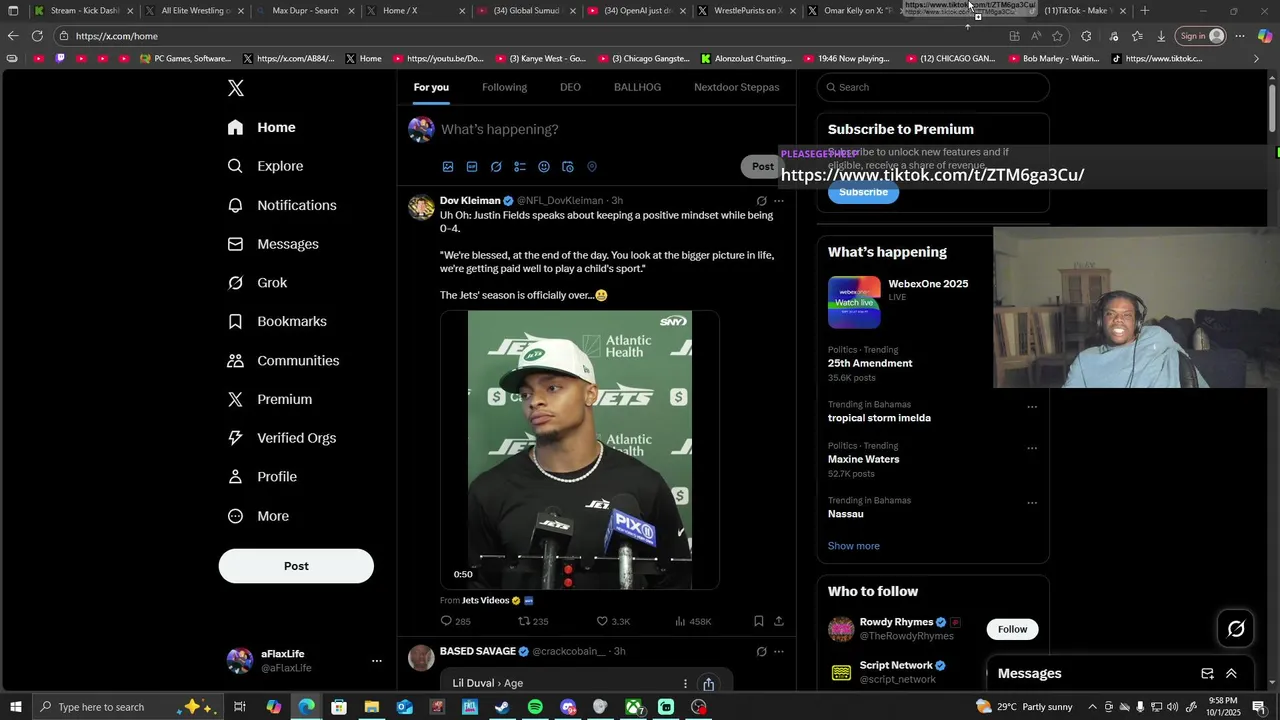
Task: Open new browser tab with plus button
Action: [x=1145, y=11]
